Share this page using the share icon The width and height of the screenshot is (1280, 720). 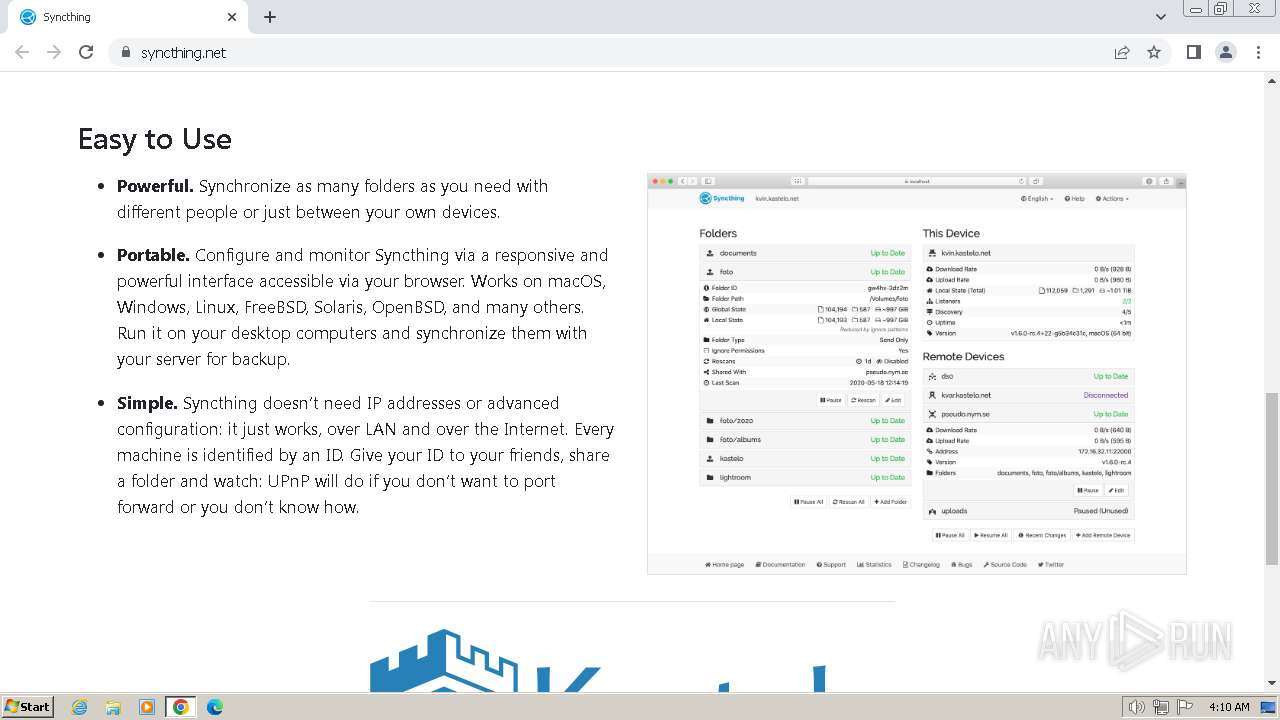[1122, 52]
